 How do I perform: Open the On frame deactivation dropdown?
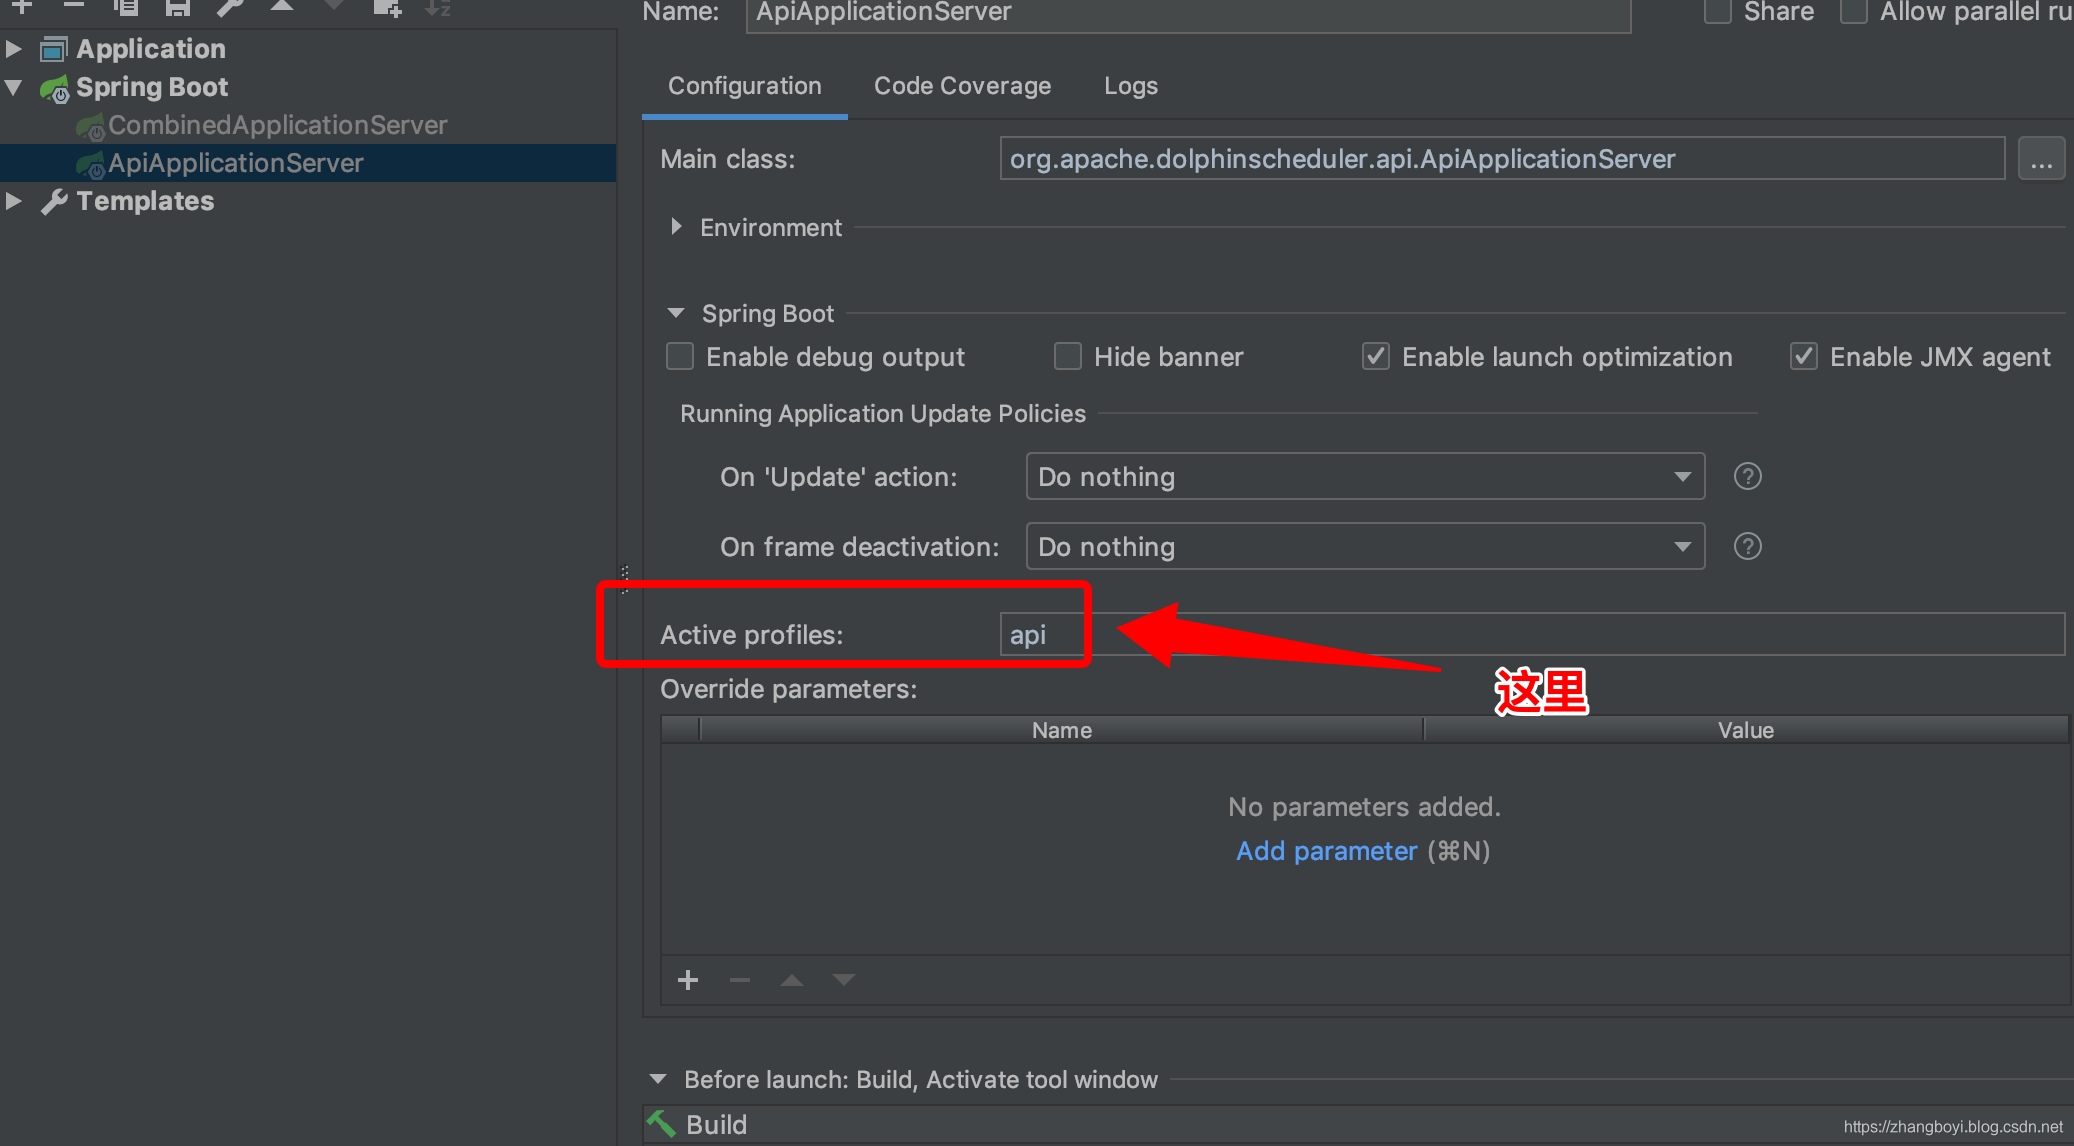(x=1365, y=546)
